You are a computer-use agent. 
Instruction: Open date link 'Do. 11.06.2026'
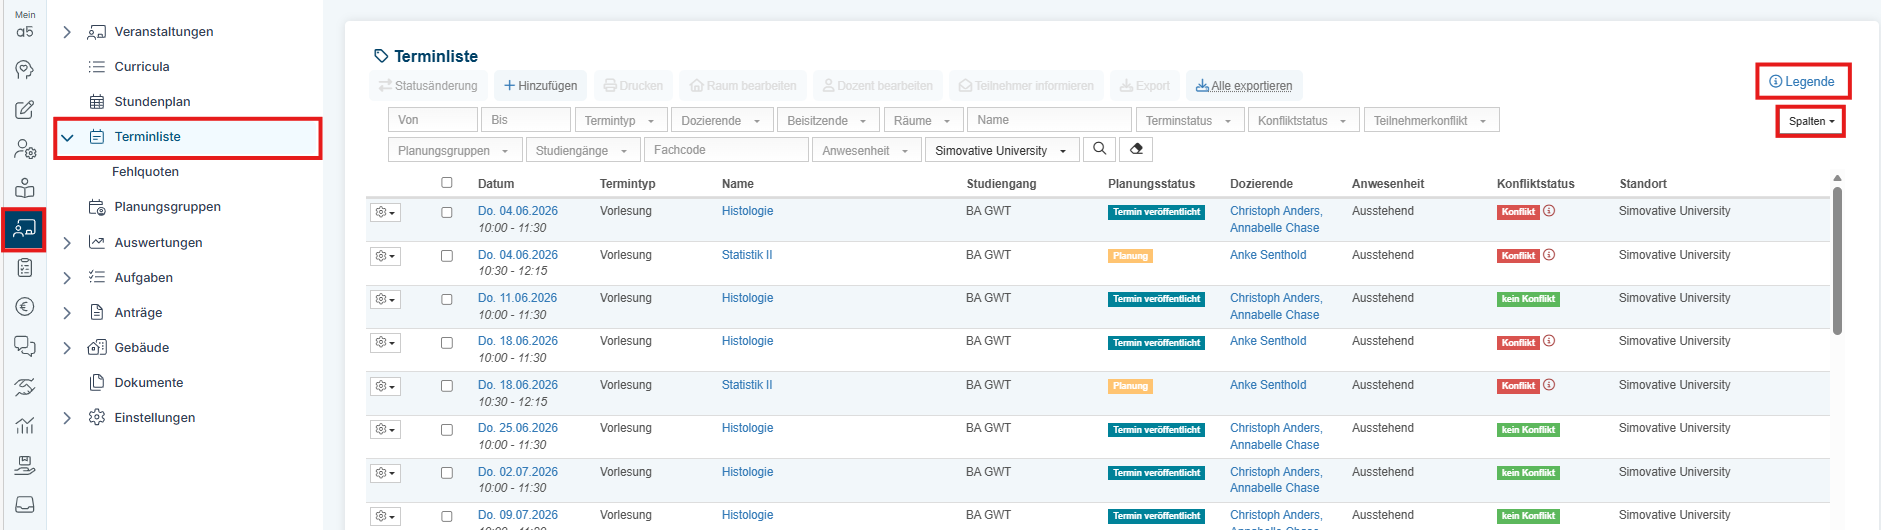point(518,298)
